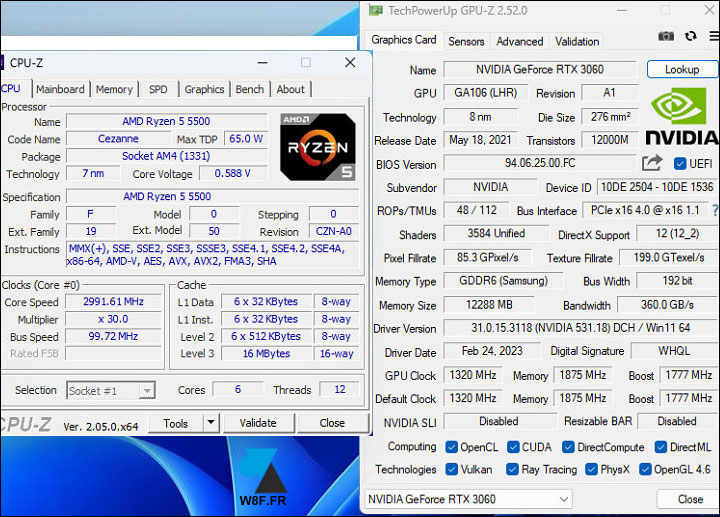Click Cores value 6
The image size is (720, 517).
tap(238, 389)
